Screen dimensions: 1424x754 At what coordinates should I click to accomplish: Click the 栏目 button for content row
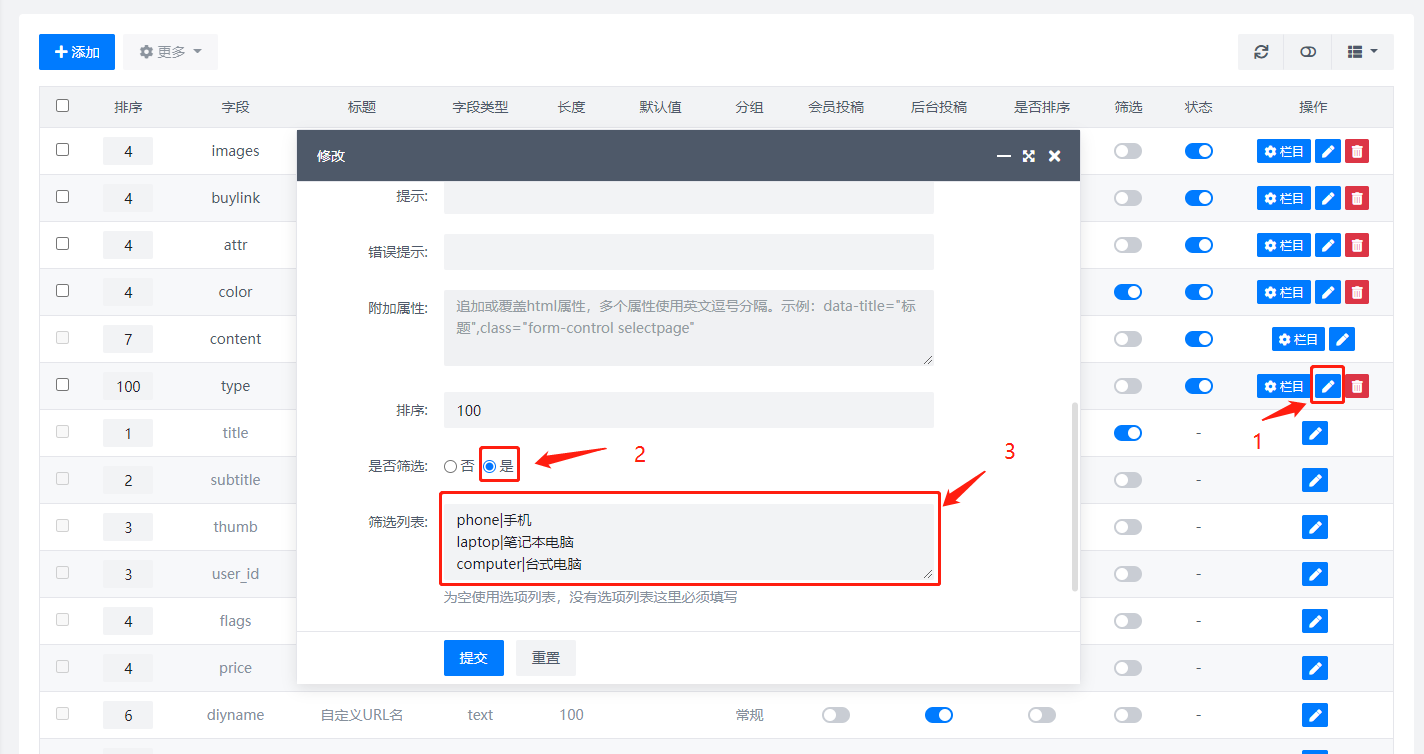(x=1298, y=339)
